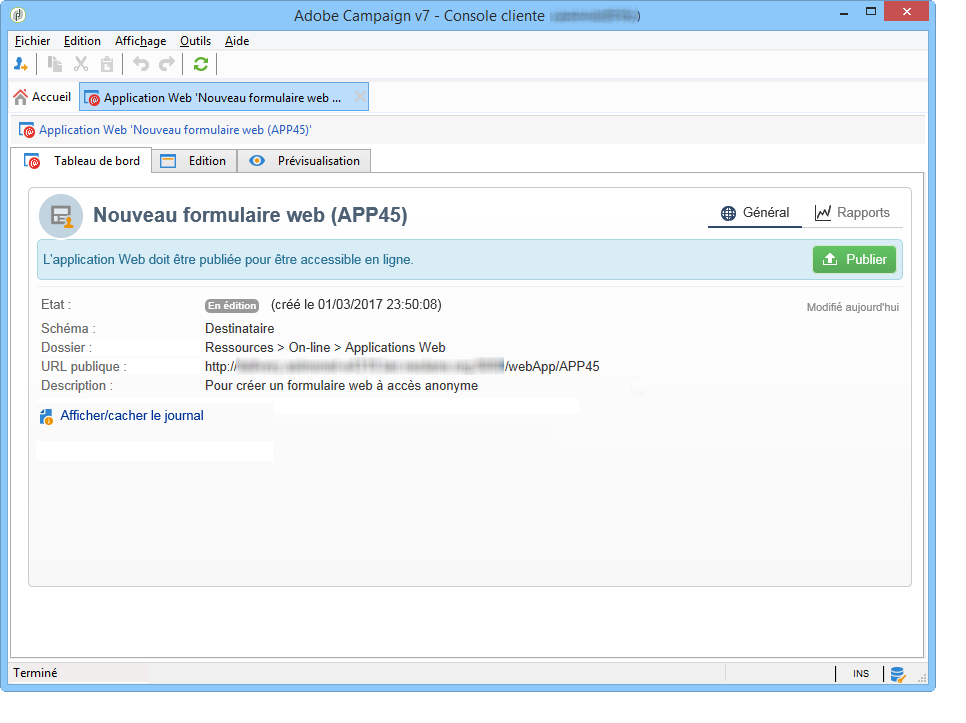Screen dimensions: 966x723
Task: Switch to the Edition tab of the form
Action: (194, 161)
